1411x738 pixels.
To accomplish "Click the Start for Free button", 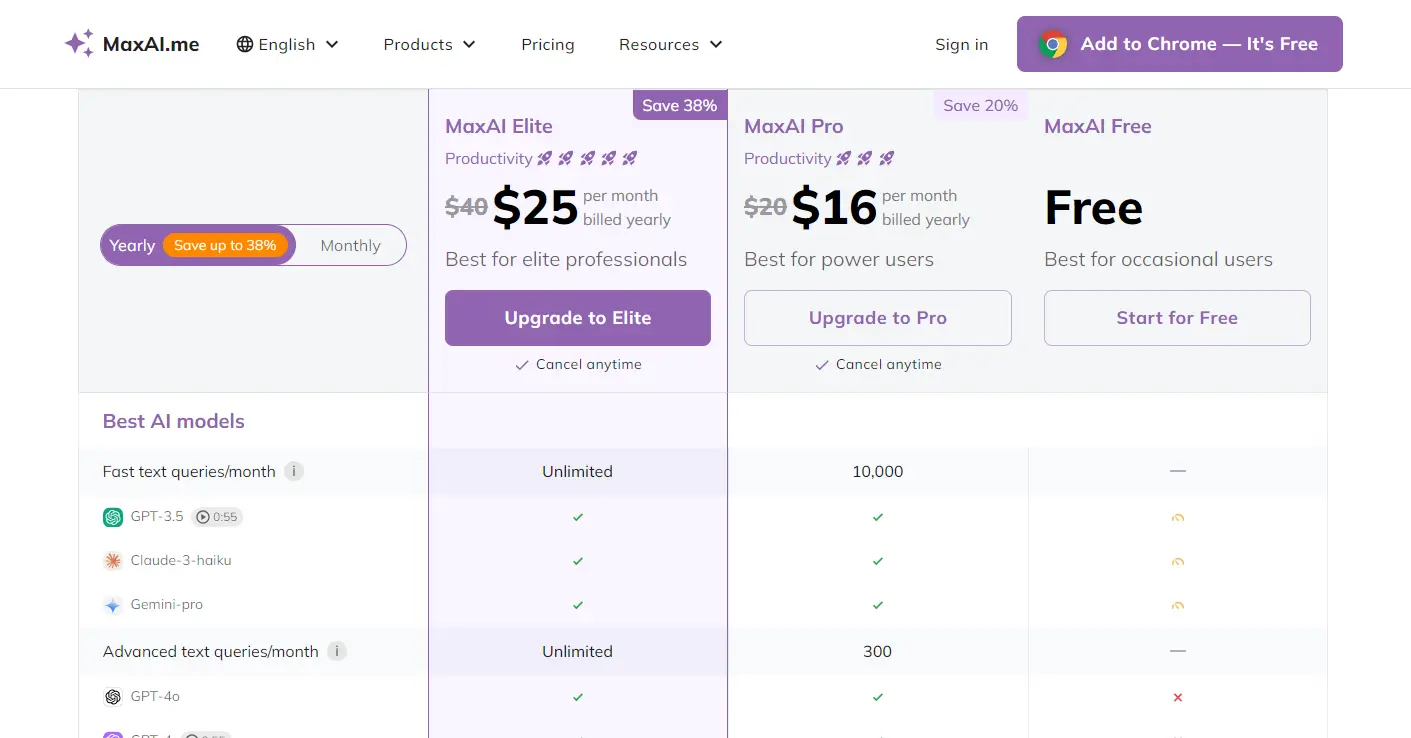I will click(1177, 318).
